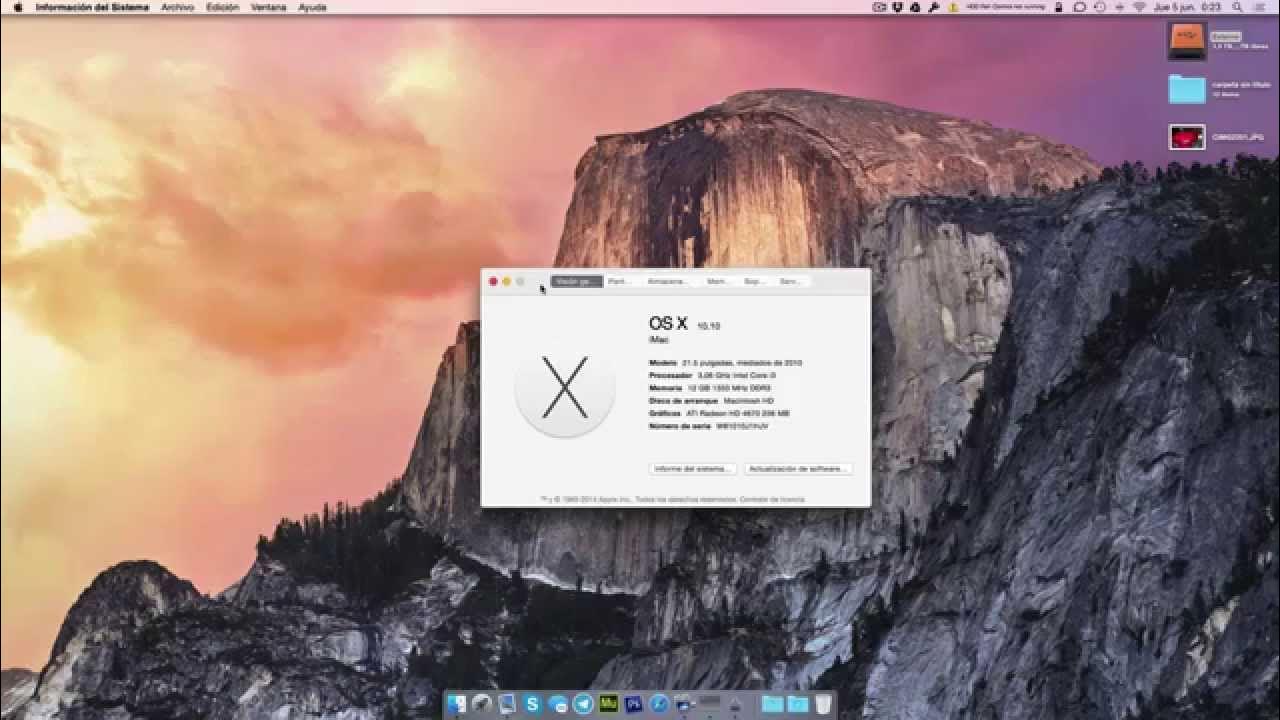Switch to the Memoria tab
The height and width of the screenshot is (720, 1280).
pos(719,281)
